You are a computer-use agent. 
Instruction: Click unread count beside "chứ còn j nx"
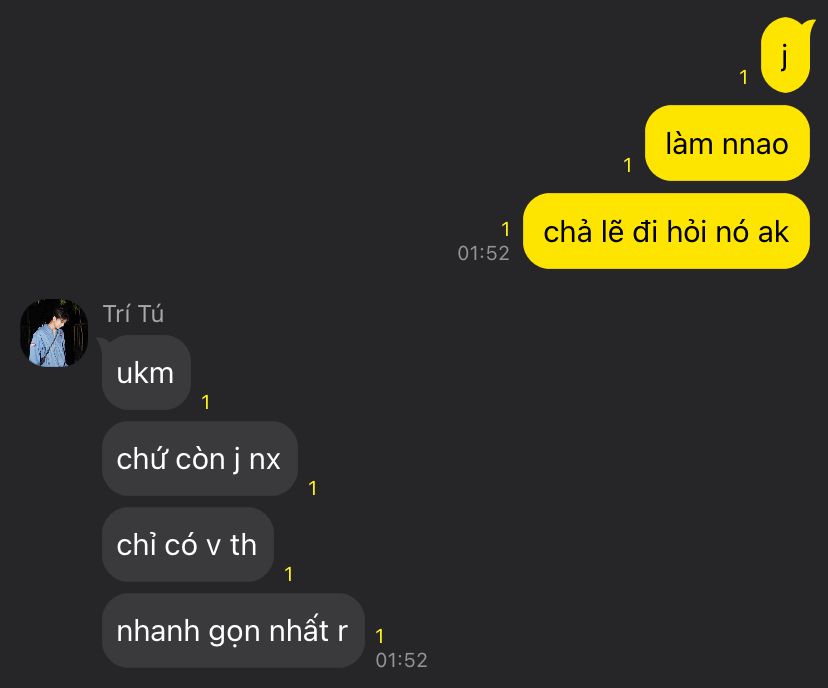(313, 488)
